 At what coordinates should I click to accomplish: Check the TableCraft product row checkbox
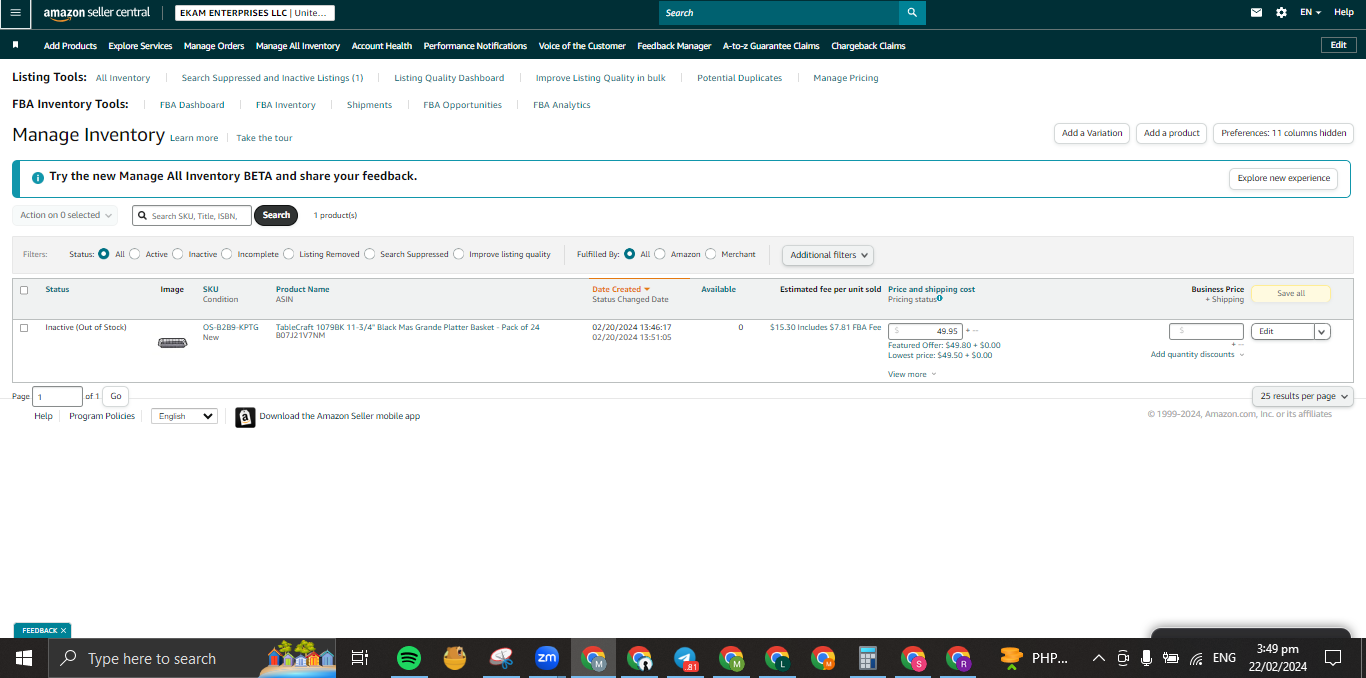point(24,328)
